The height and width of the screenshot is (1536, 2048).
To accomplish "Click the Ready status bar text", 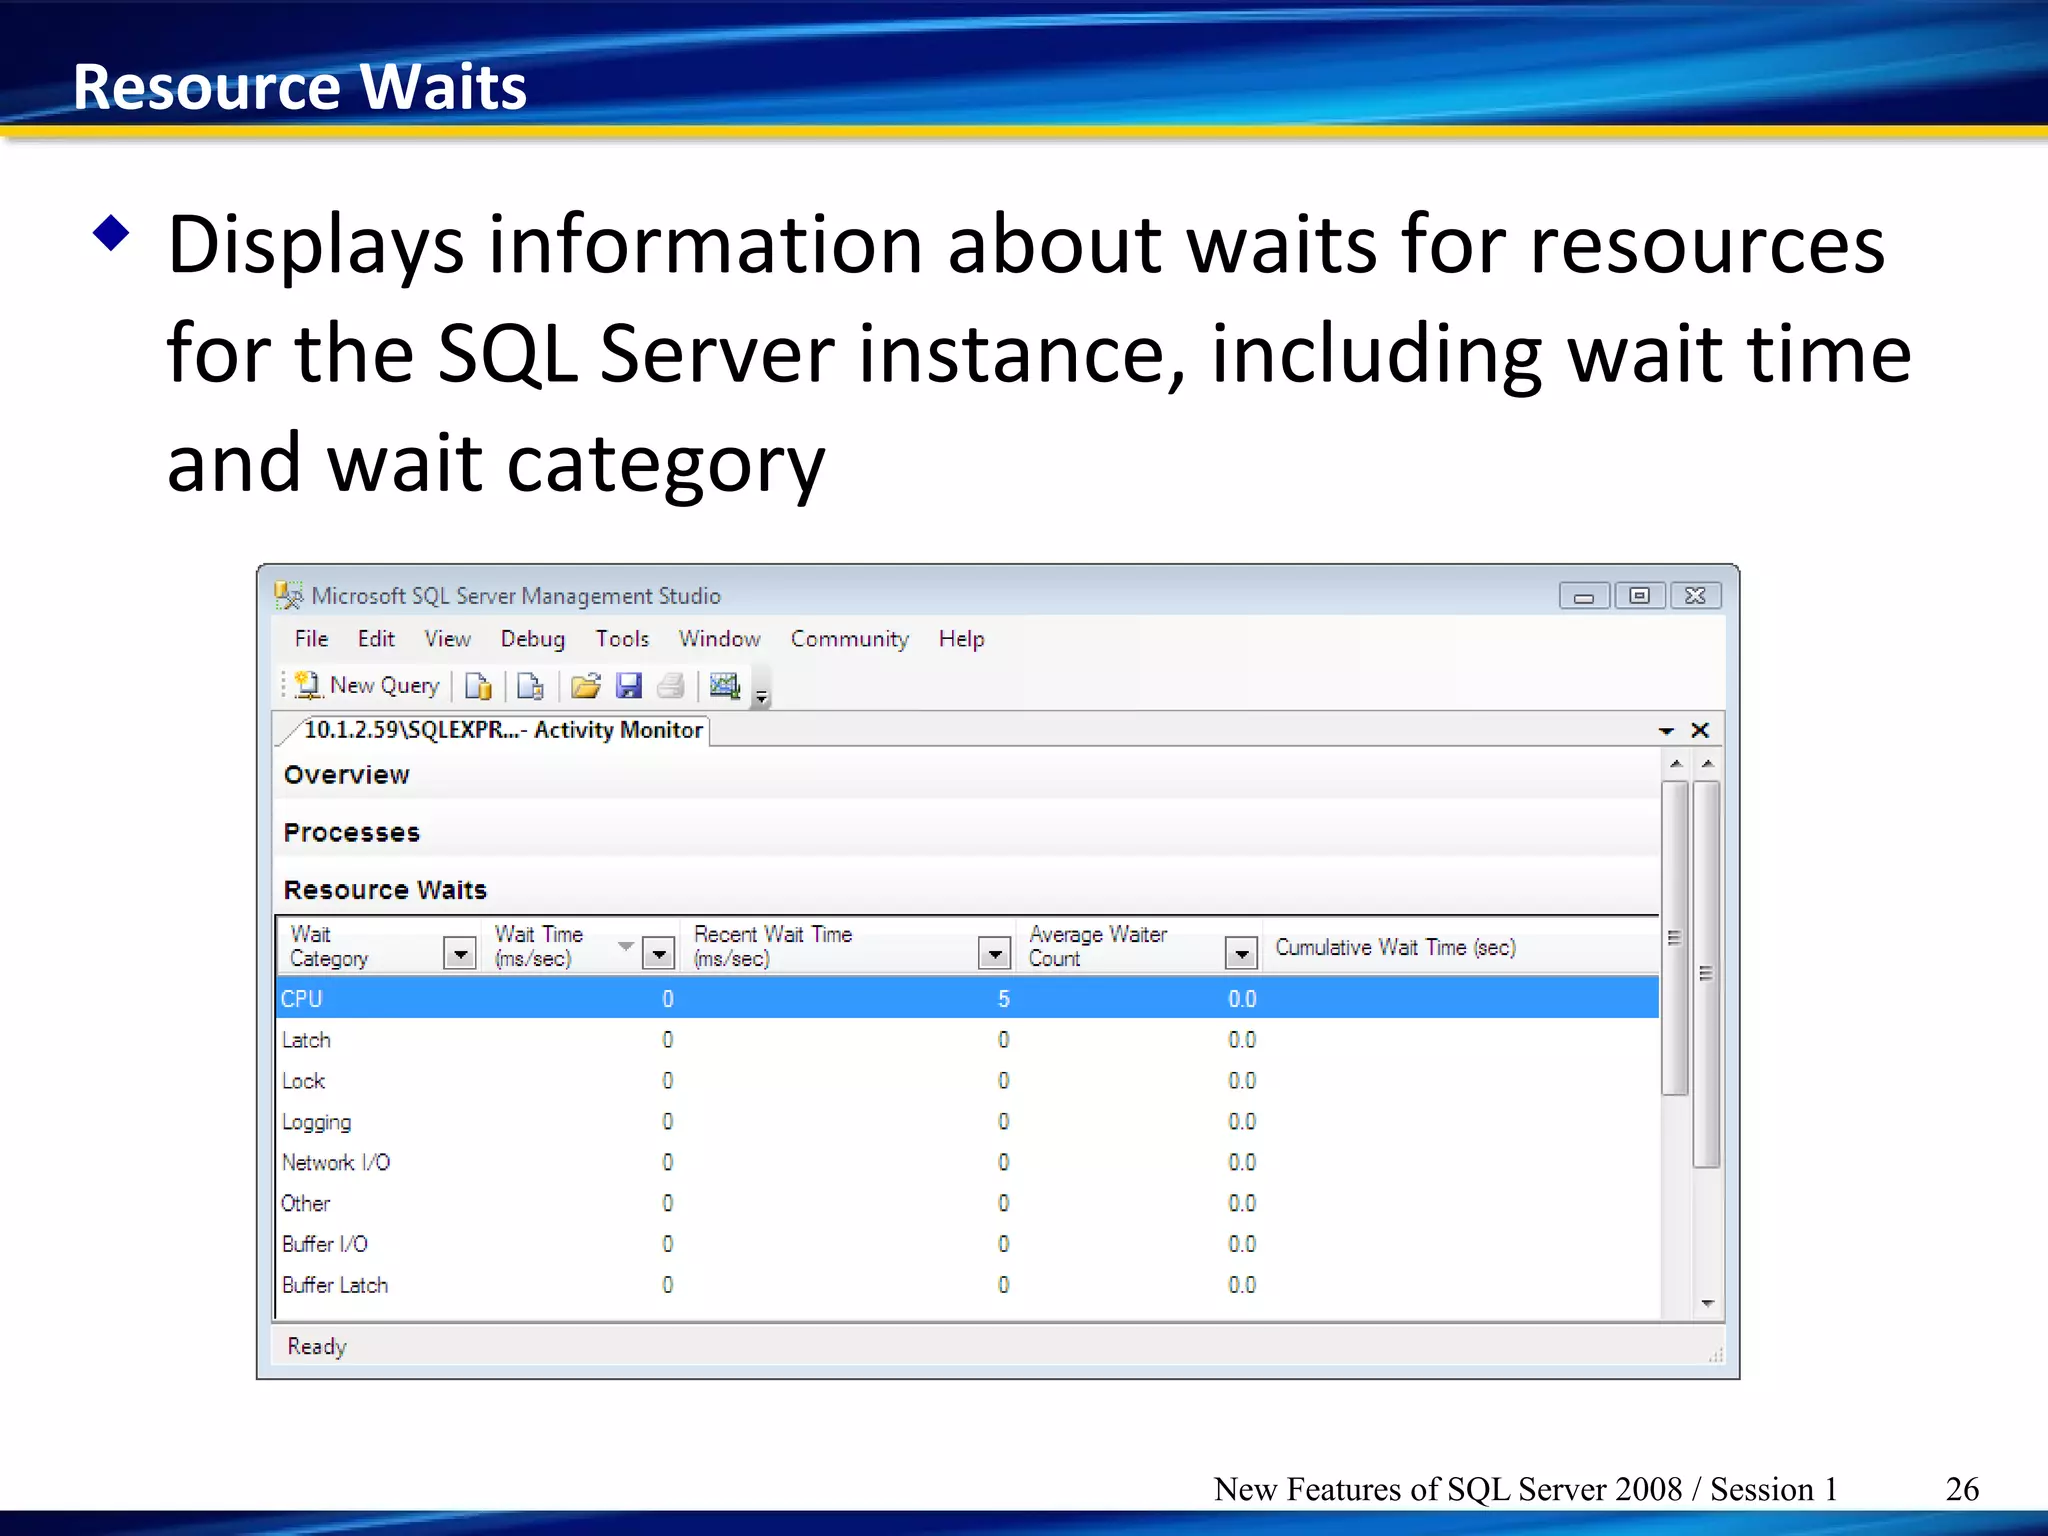I will coord(316,1347).
